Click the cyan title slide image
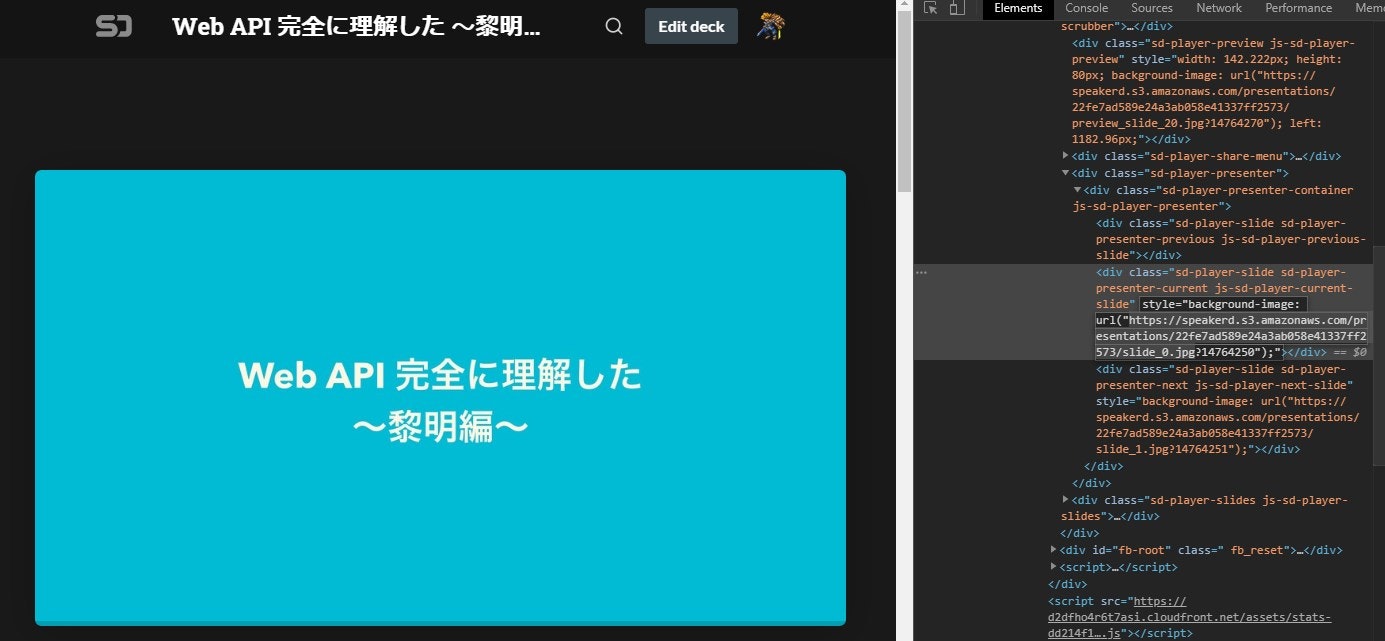The image size is (1385, 641). coord(440,397)
